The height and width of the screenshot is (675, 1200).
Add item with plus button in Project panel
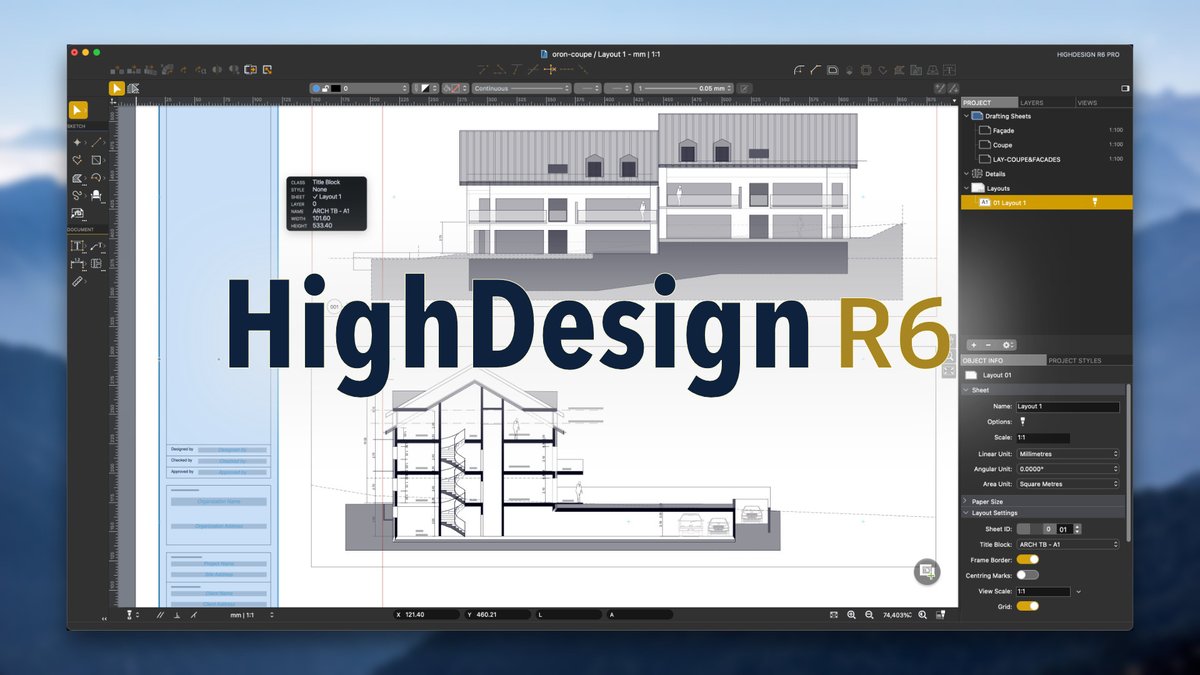click(973, 345)
